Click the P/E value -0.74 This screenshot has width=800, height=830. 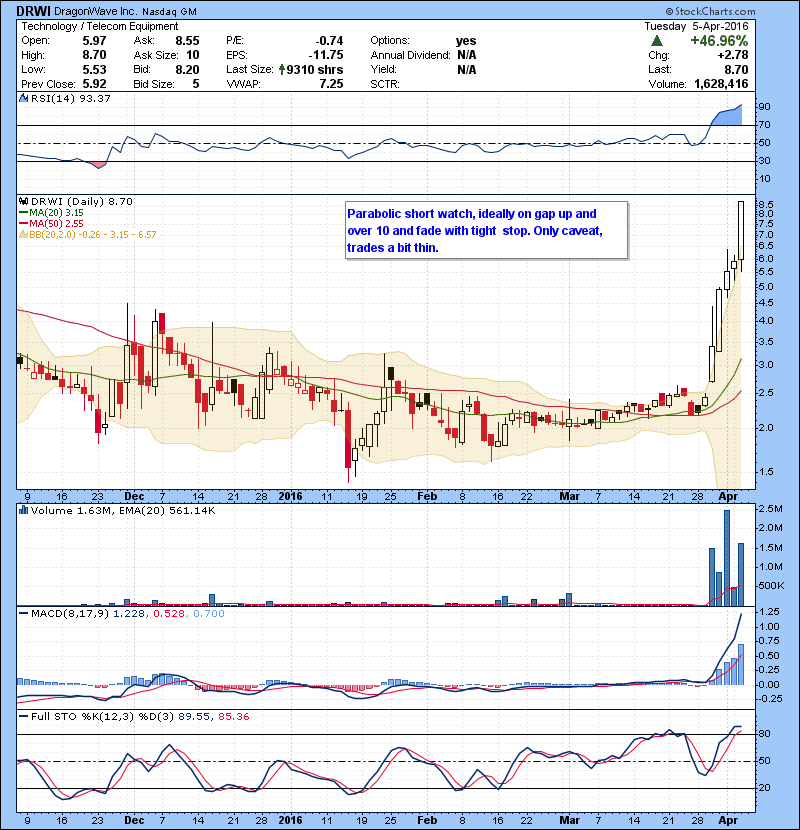click(329, 41)
